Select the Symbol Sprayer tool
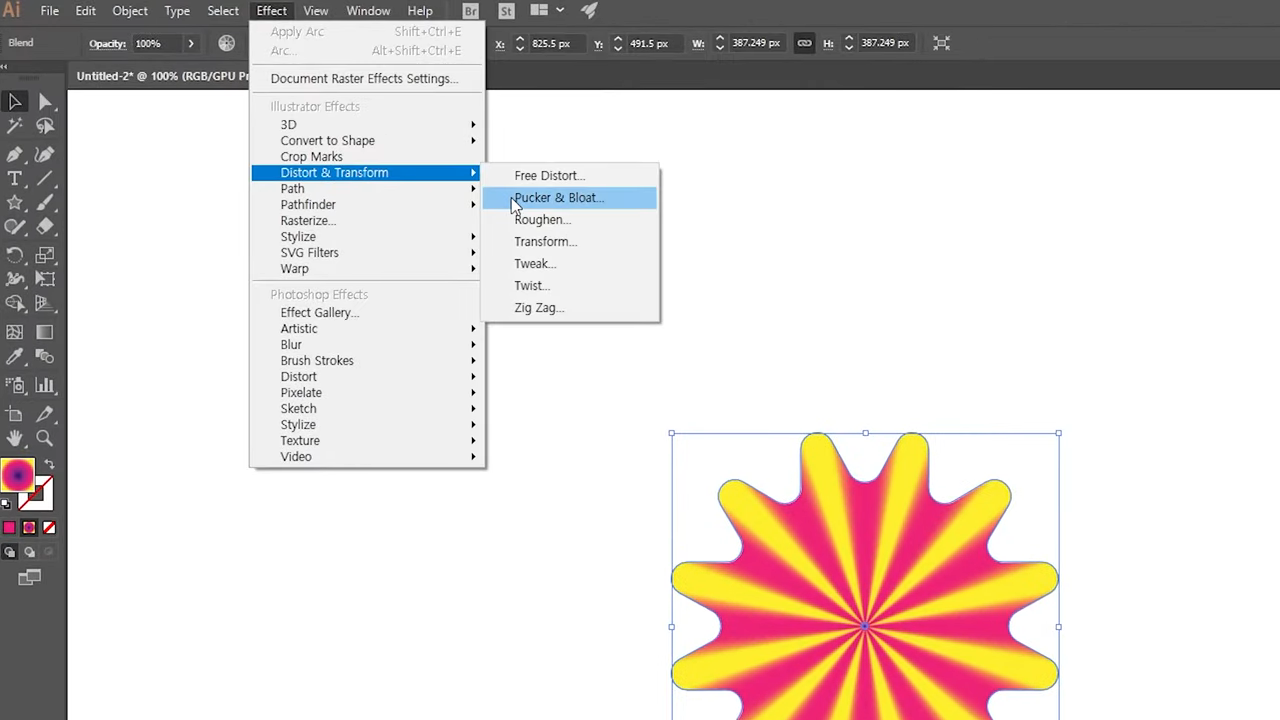1280x720 pixels. coord(15,386)
